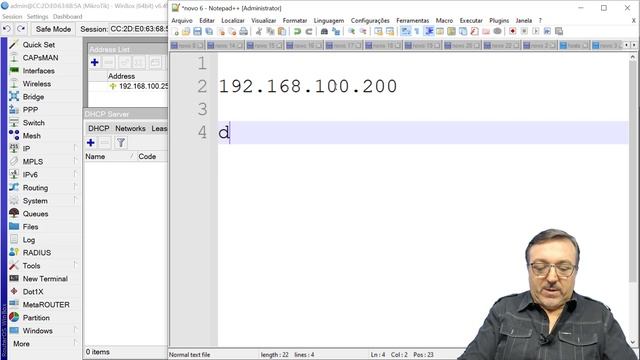Screen dimensions: 640x360
Task: Click the Copy icon in Notepad++ toolbar
Action: (270, 31)
